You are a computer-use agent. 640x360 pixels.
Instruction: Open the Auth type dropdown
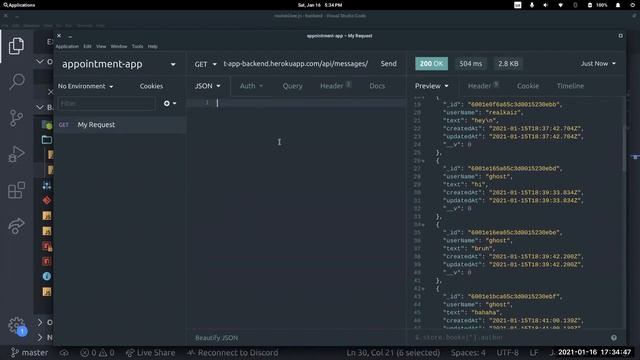click(251, 86)
